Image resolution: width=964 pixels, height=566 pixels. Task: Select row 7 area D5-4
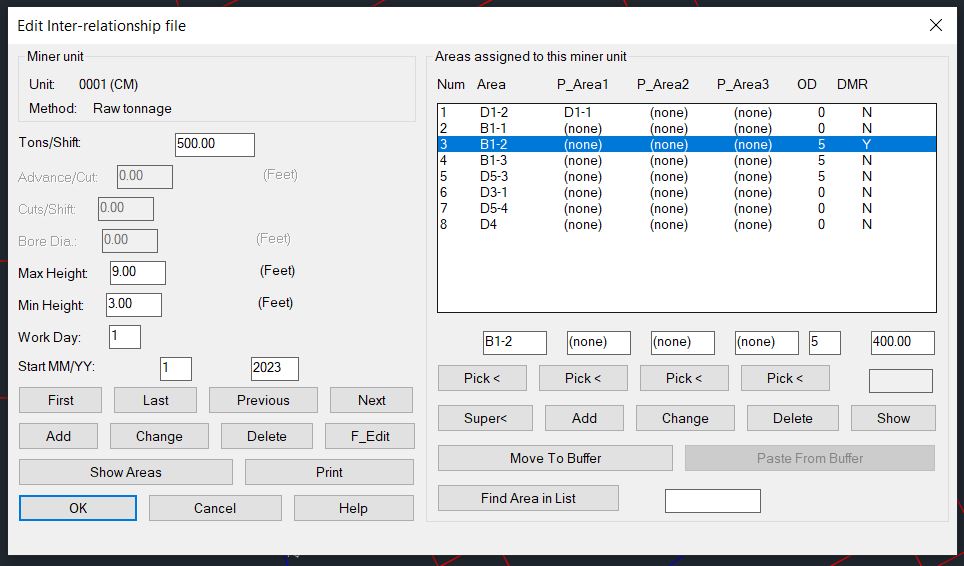(687, 208)
